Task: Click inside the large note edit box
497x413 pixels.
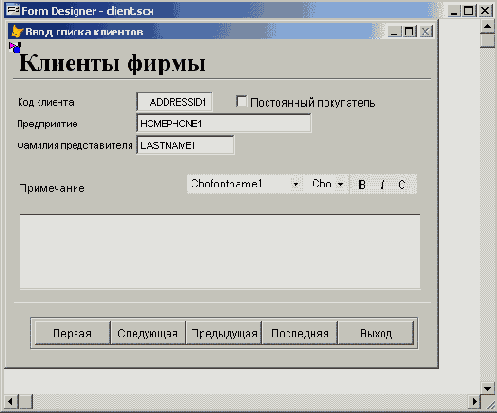Action: tap(220, 252)
